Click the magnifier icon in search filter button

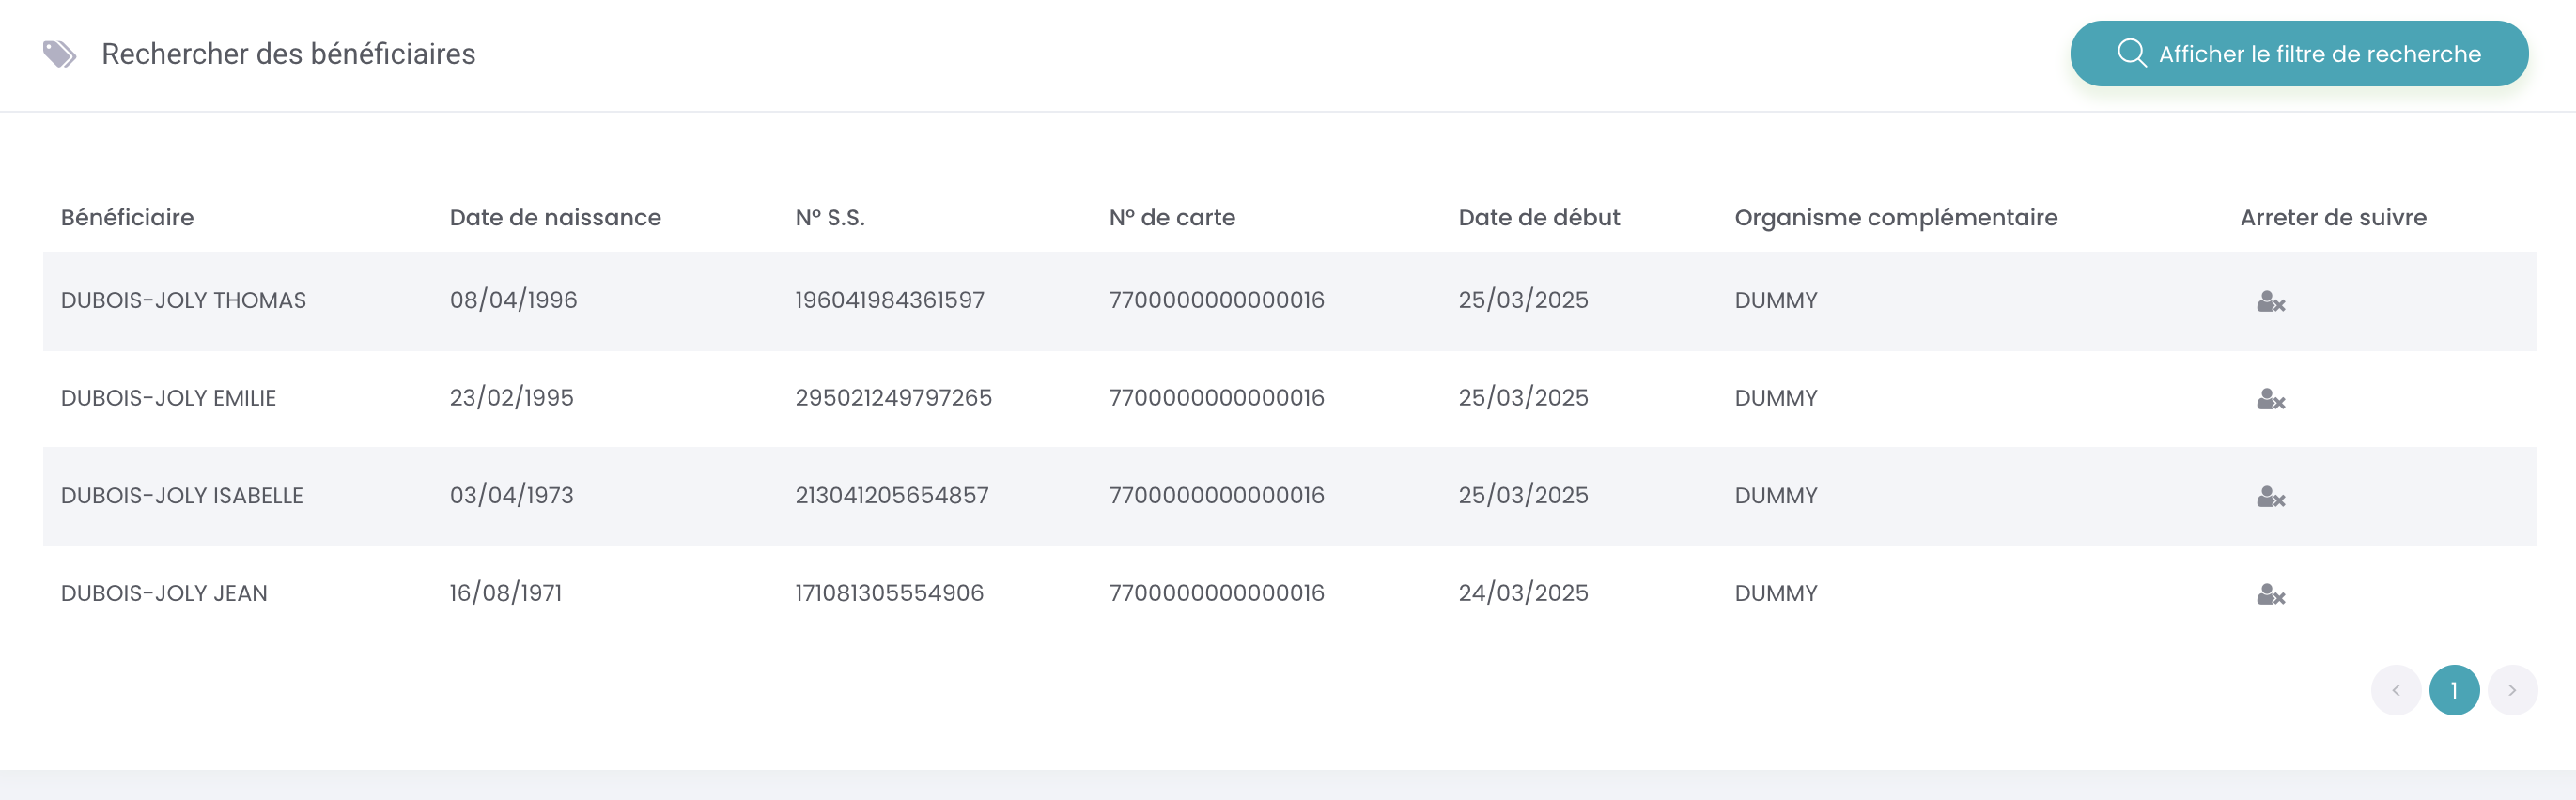tap(2131, 53)
